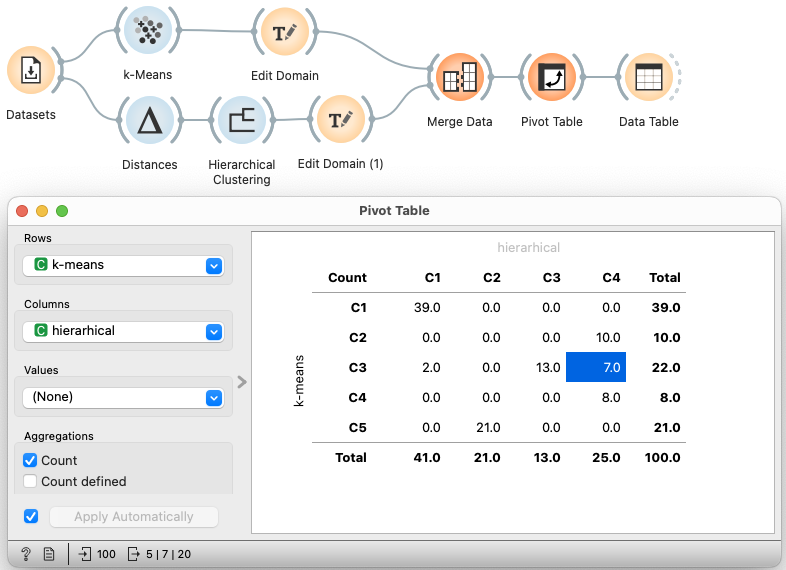The height and width of the screenshot is (570, 786).
Task: Maximize the Pivot Table window
Action: 62,211
